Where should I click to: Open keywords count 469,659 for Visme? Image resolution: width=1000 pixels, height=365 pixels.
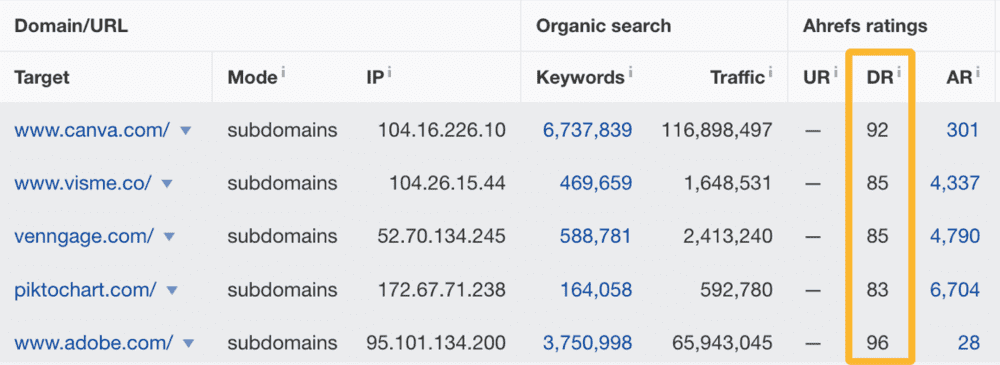[x=596, y=183]
